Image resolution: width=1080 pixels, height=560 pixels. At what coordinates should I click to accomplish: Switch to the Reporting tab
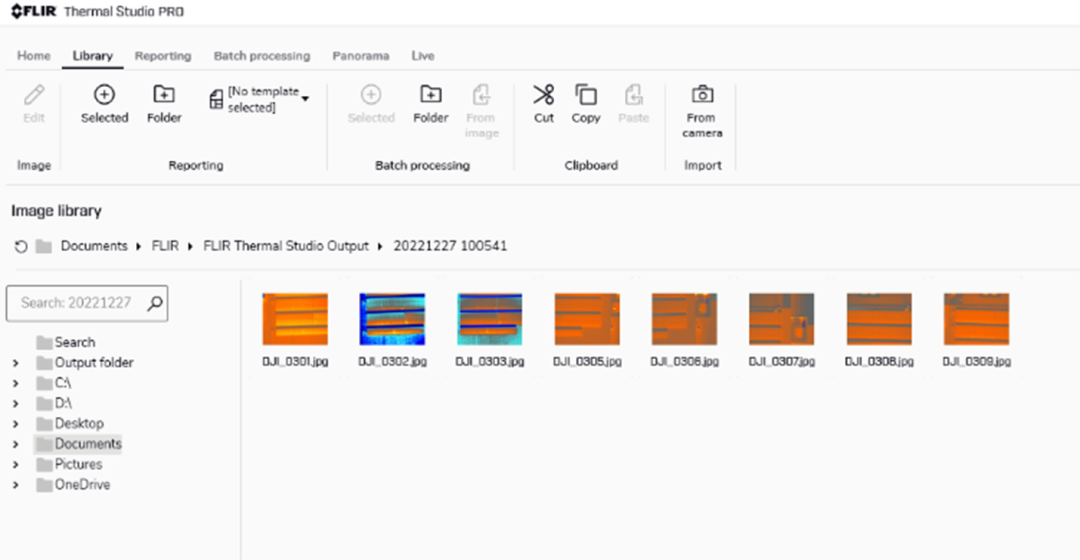coord(163,56)
